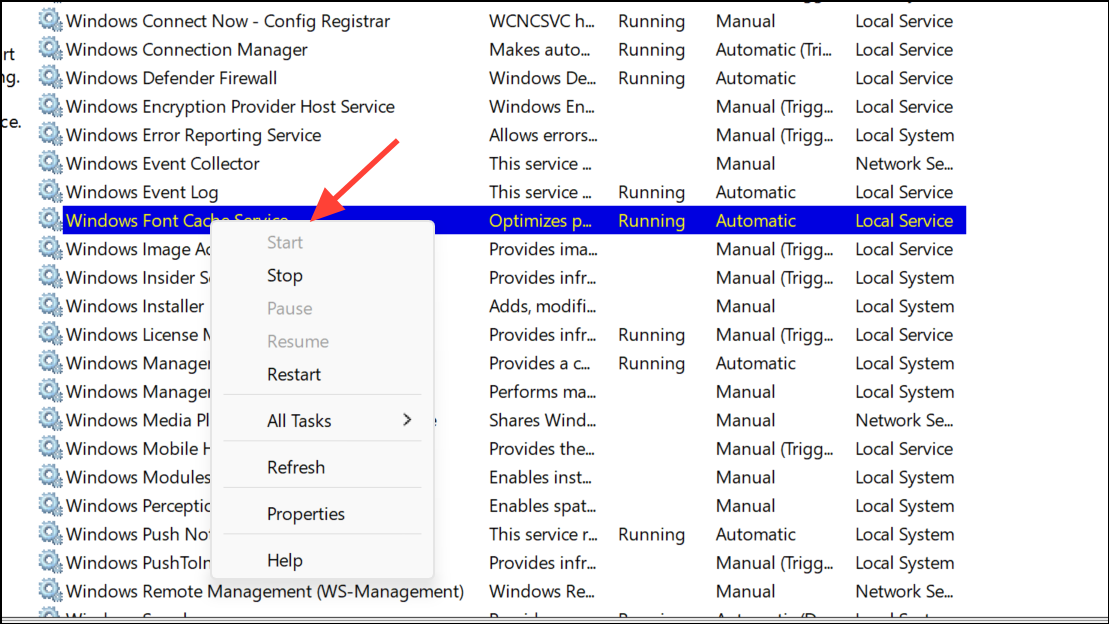Click Running status of Windows Event Log

(x=651, y=192)
